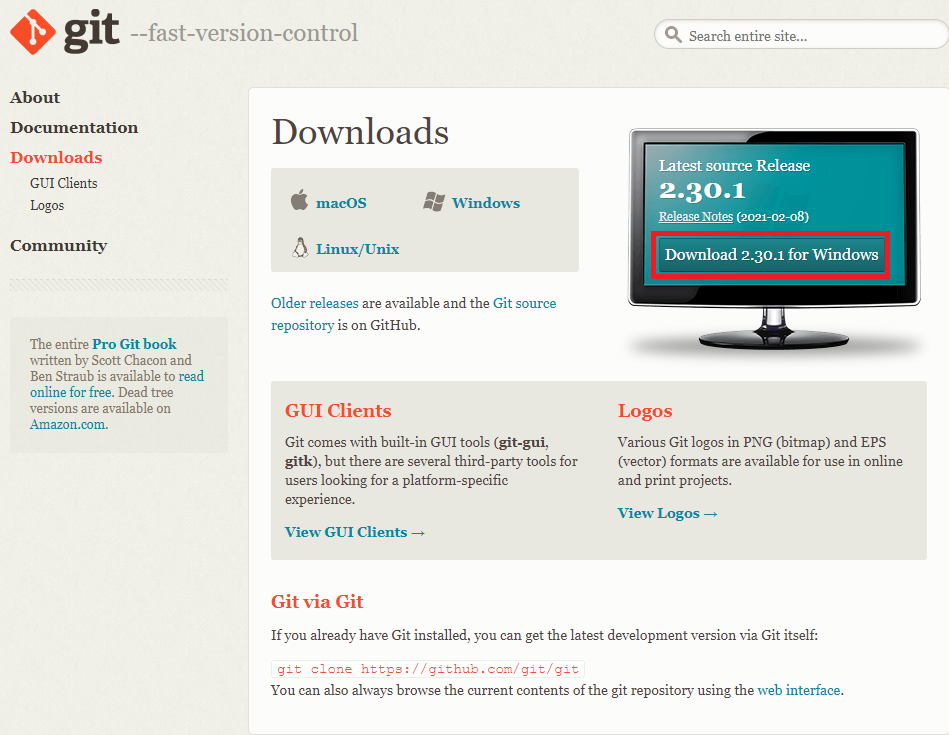Click the Linux penguin icon

[x=300, y=248]
